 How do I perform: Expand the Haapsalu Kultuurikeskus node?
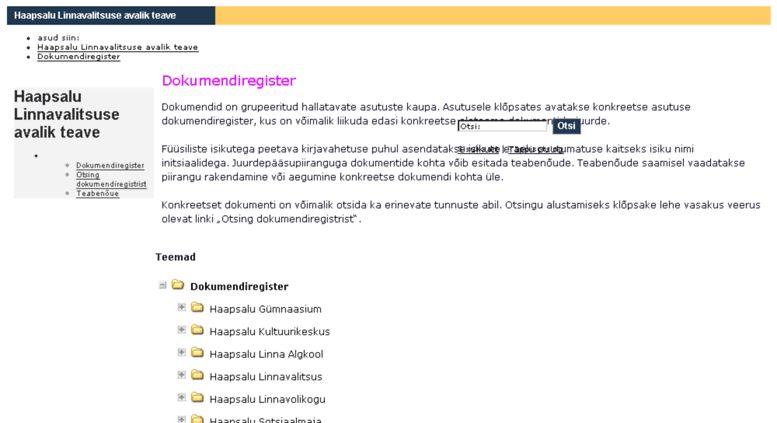pyautogui.click(x=181, y=330)
